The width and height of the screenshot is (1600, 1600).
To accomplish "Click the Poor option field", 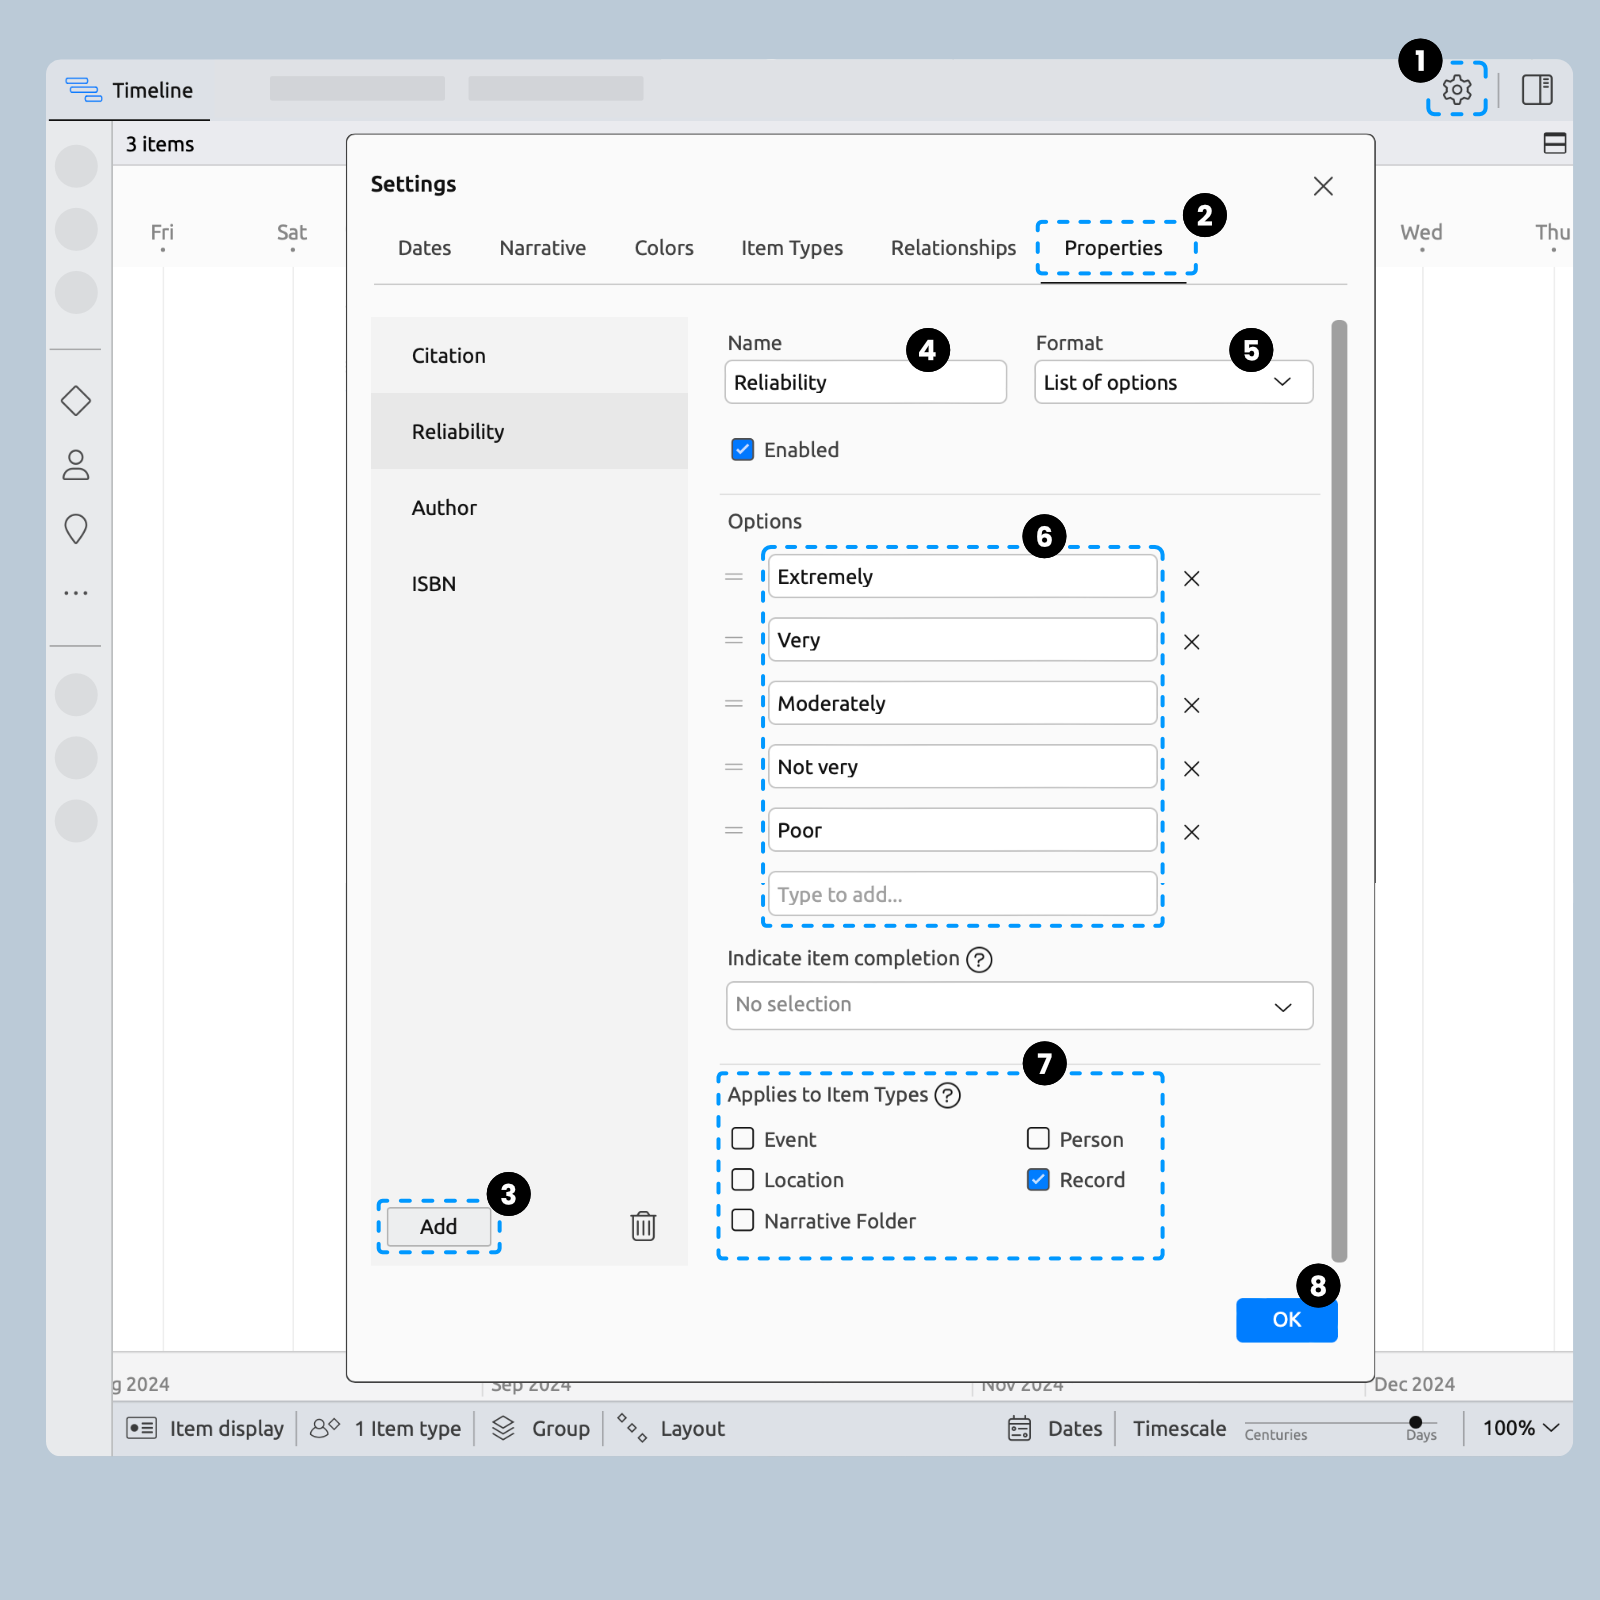I will 963,830.
